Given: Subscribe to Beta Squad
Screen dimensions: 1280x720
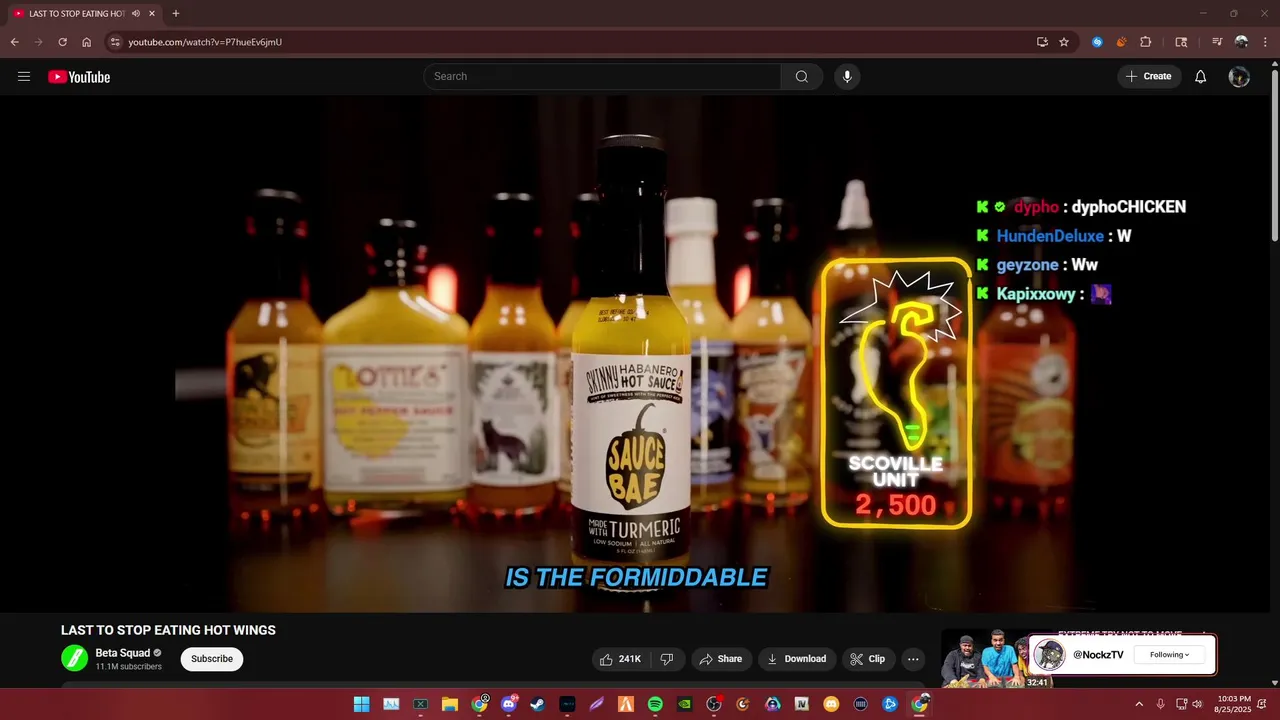Looking at the screenshot, I should [212, 659].
